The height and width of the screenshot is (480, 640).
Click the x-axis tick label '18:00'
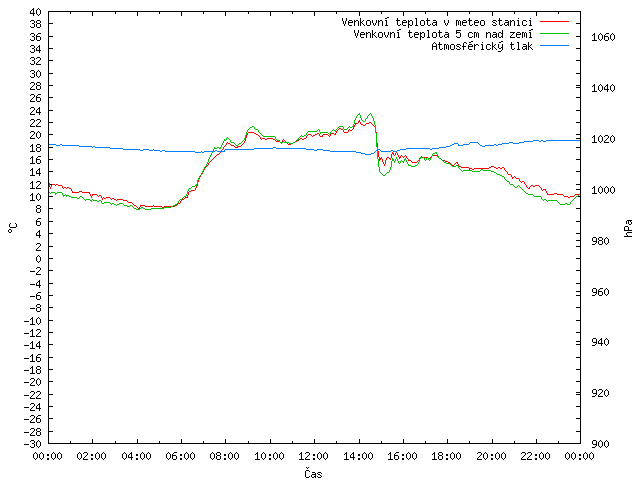(447, 456)
